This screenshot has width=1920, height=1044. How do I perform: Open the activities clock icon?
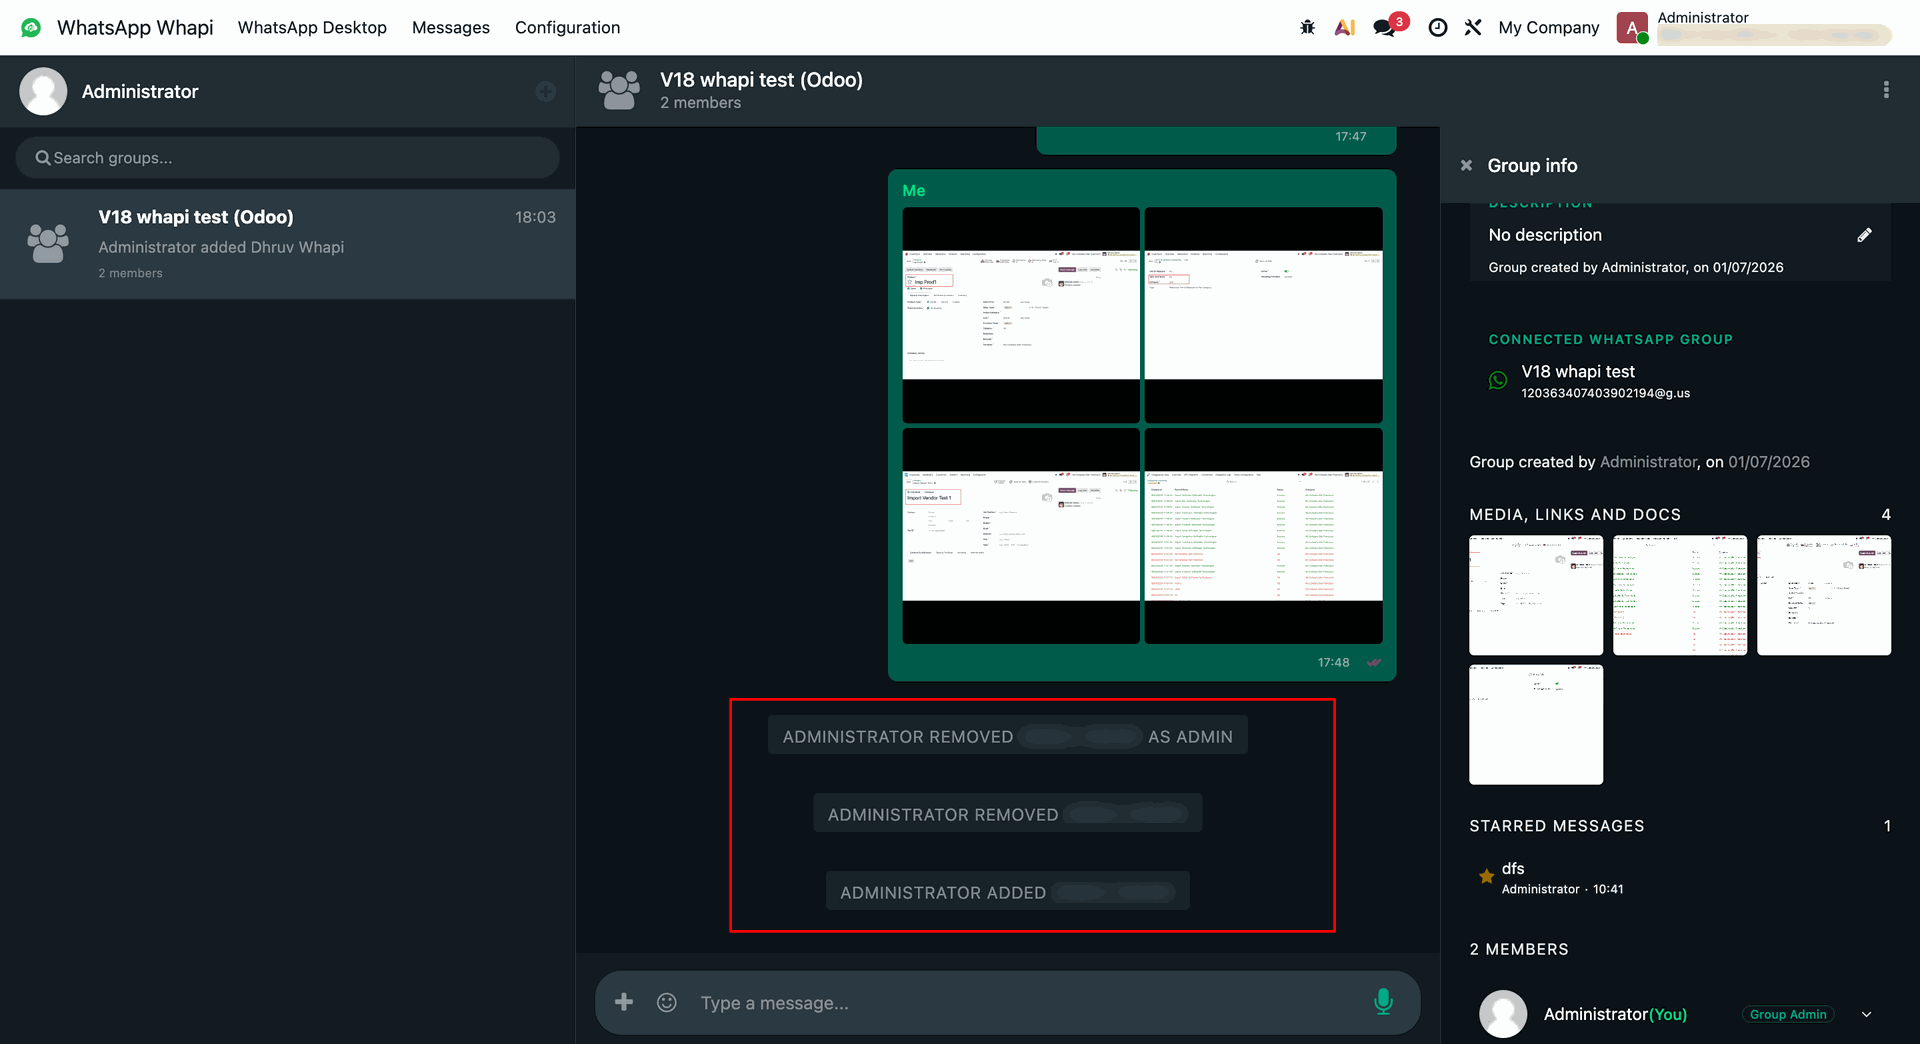tap(1437, 27)
